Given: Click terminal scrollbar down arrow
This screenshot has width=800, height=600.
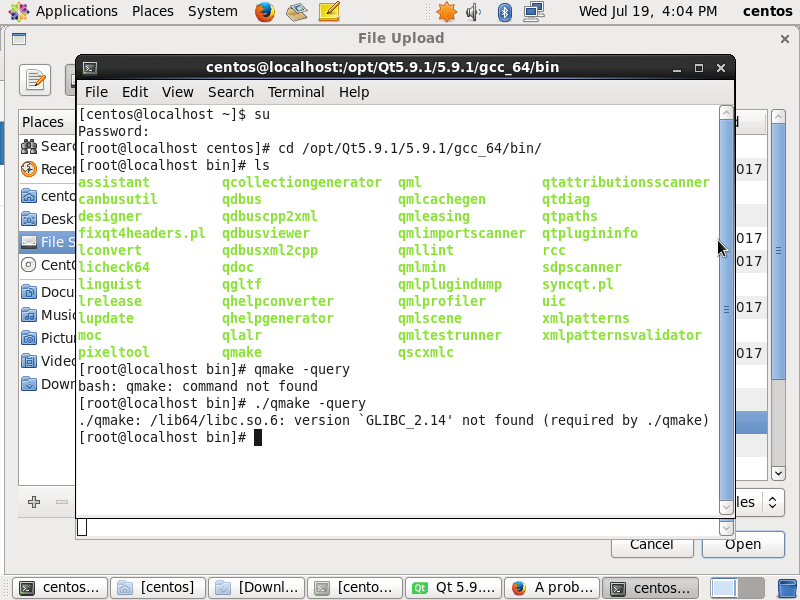Looking at the screenshot, I should point(726,507).
